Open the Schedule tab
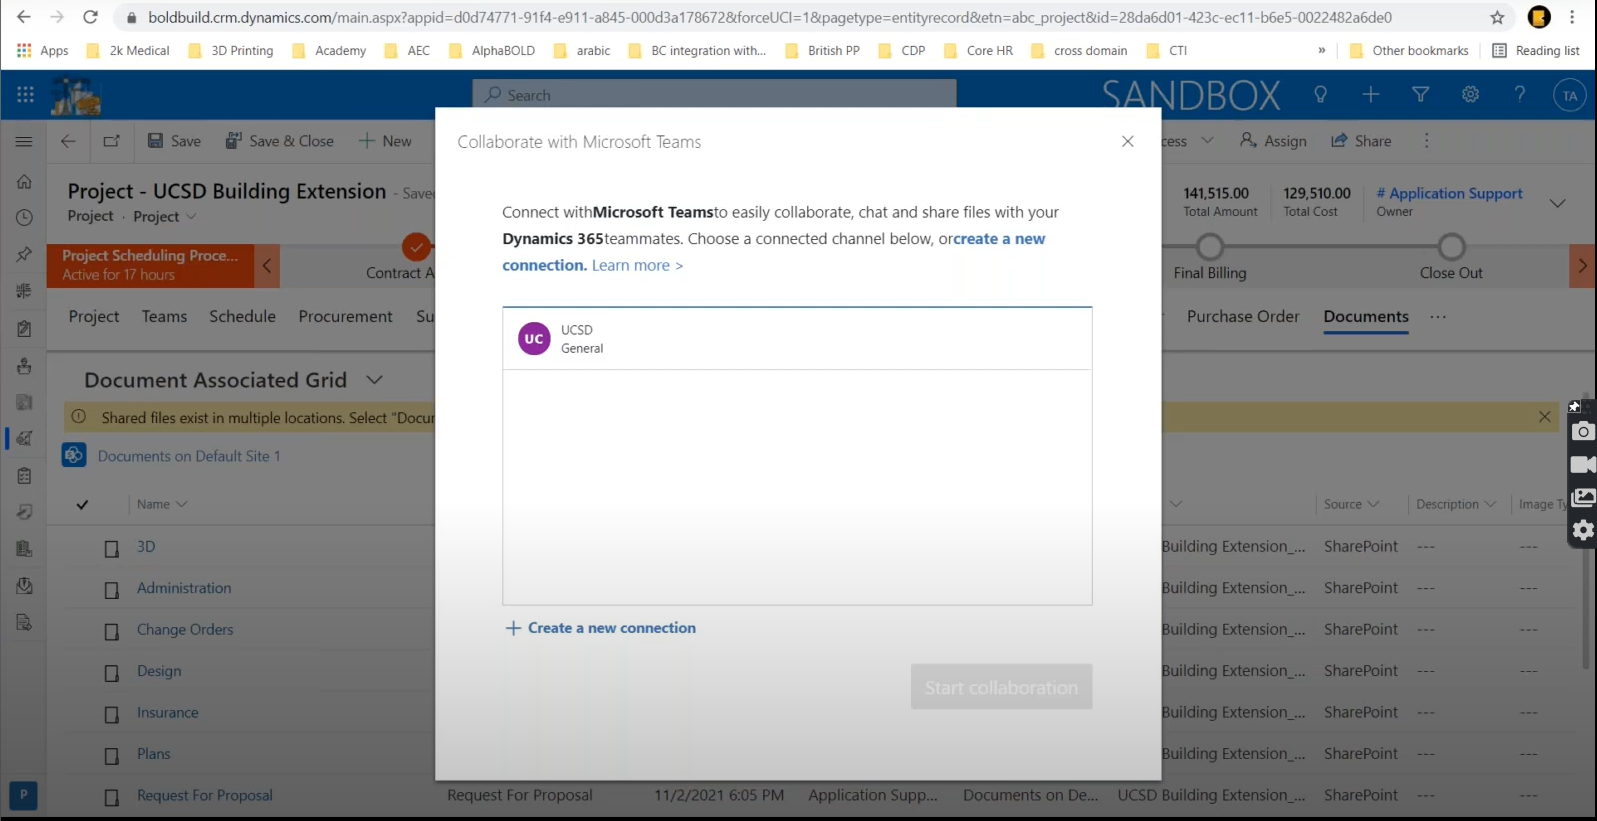1597x821 pixels. pyautogui.click(x=242, y=316)
